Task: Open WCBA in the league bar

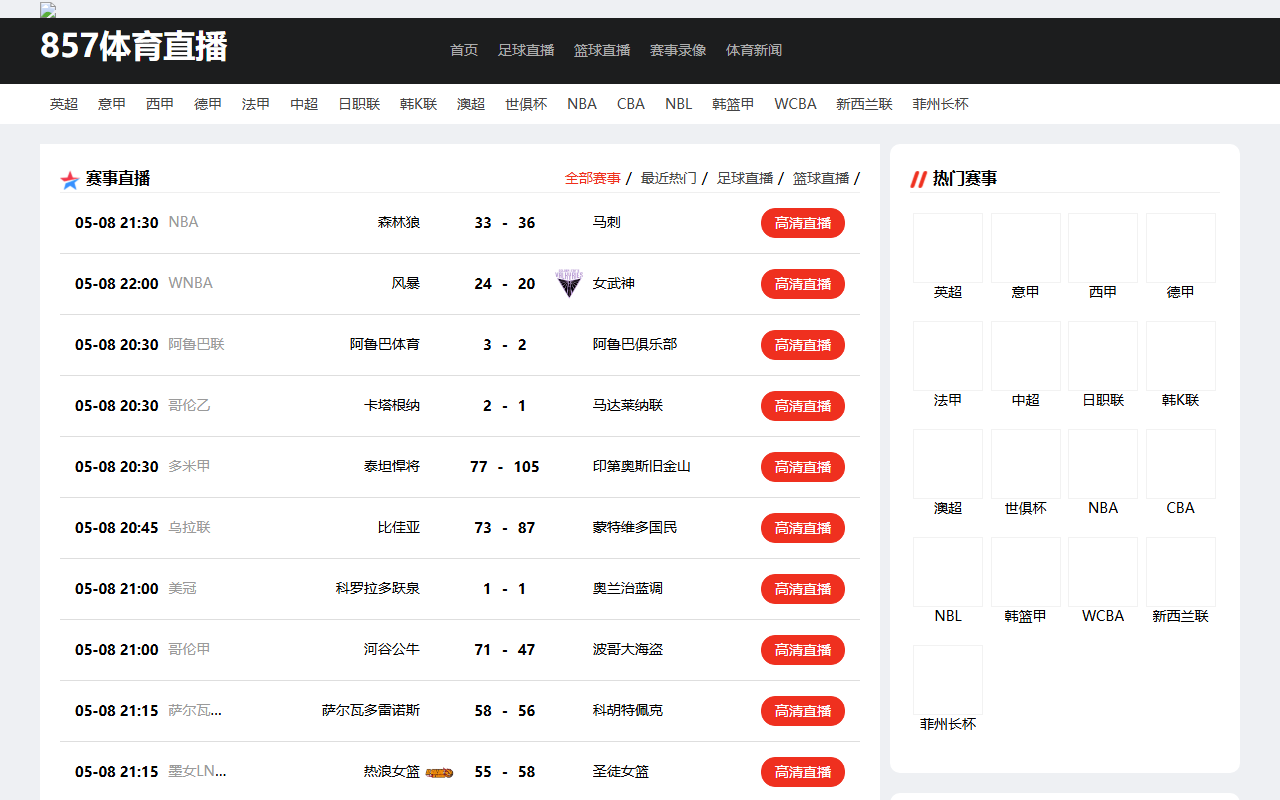Action: point(795,104)
